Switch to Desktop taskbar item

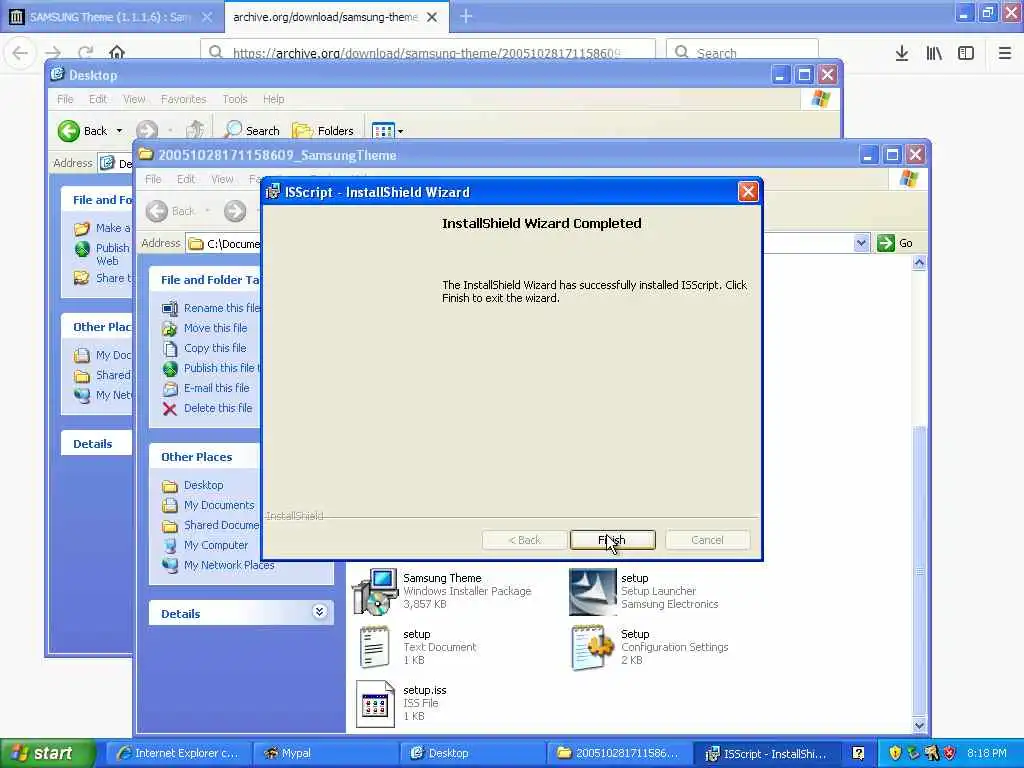click(x=472, y=753)
